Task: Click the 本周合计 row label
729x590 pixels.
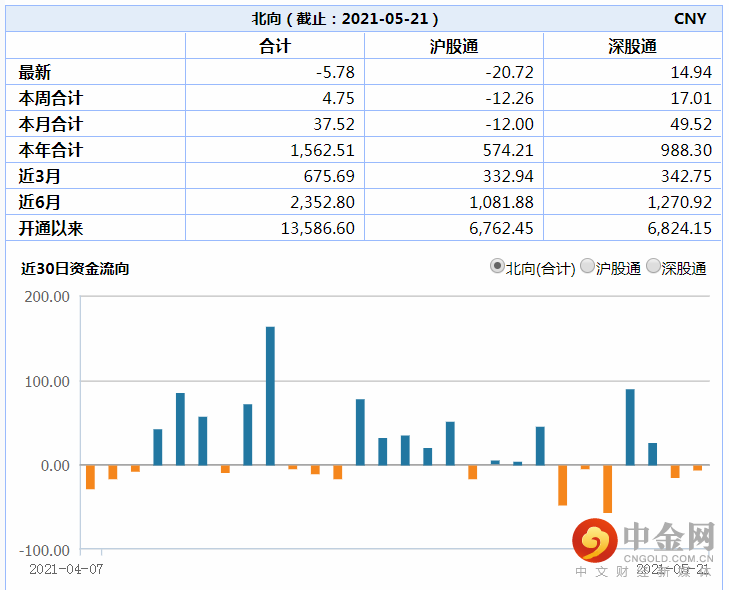Action: [x=51, y=98]
